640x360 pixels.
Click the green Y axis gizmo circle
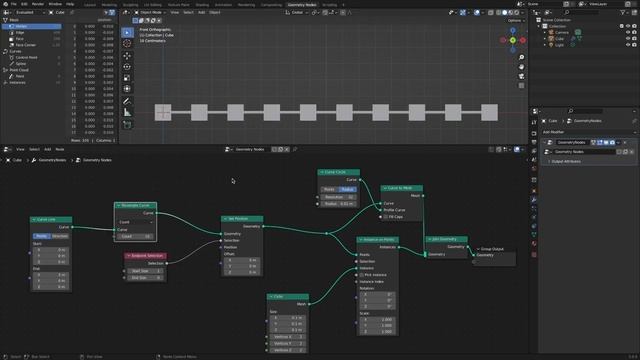pos(513,40)
